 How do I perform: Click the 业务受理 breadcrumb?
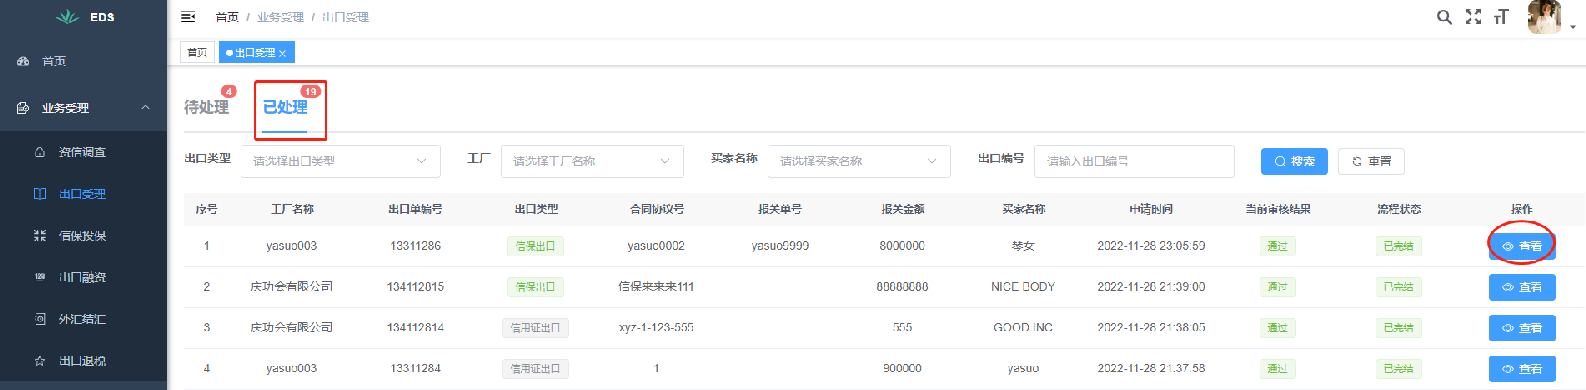click(280, 17)
